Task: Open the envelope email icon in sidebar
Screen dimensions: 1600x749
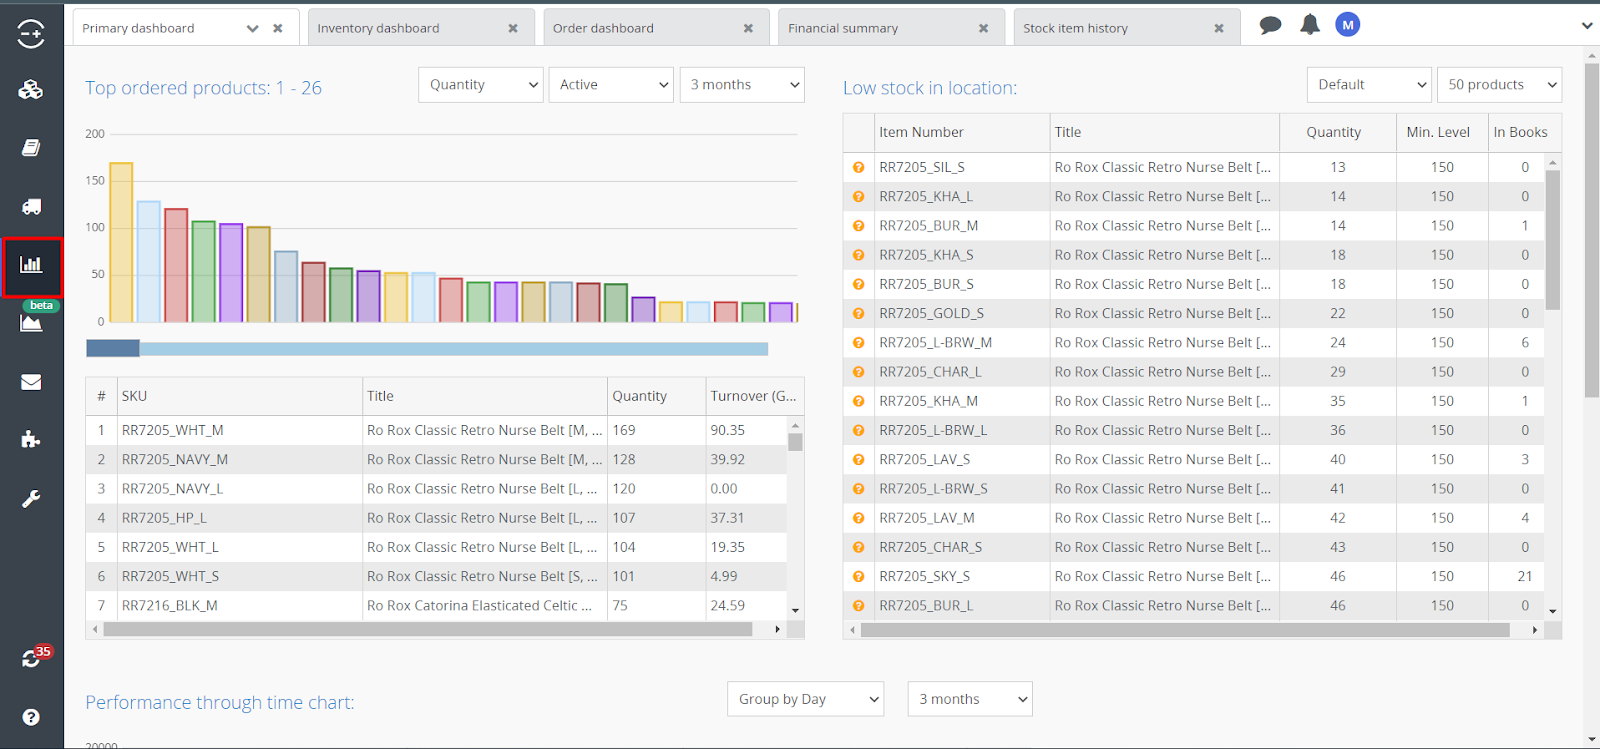Action: coord(31,382)
